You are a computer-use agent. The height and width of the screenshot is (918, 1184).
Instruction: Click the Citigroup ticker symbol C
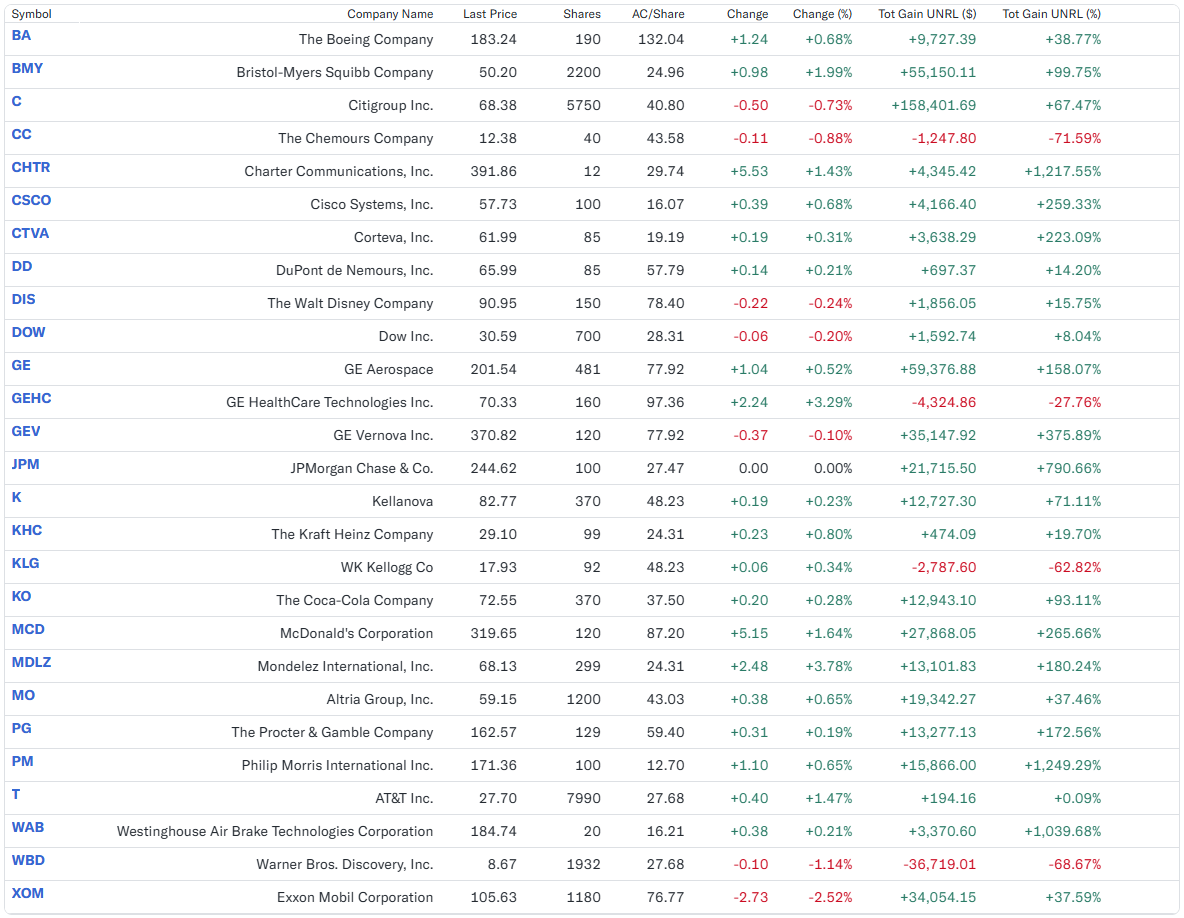17,101
